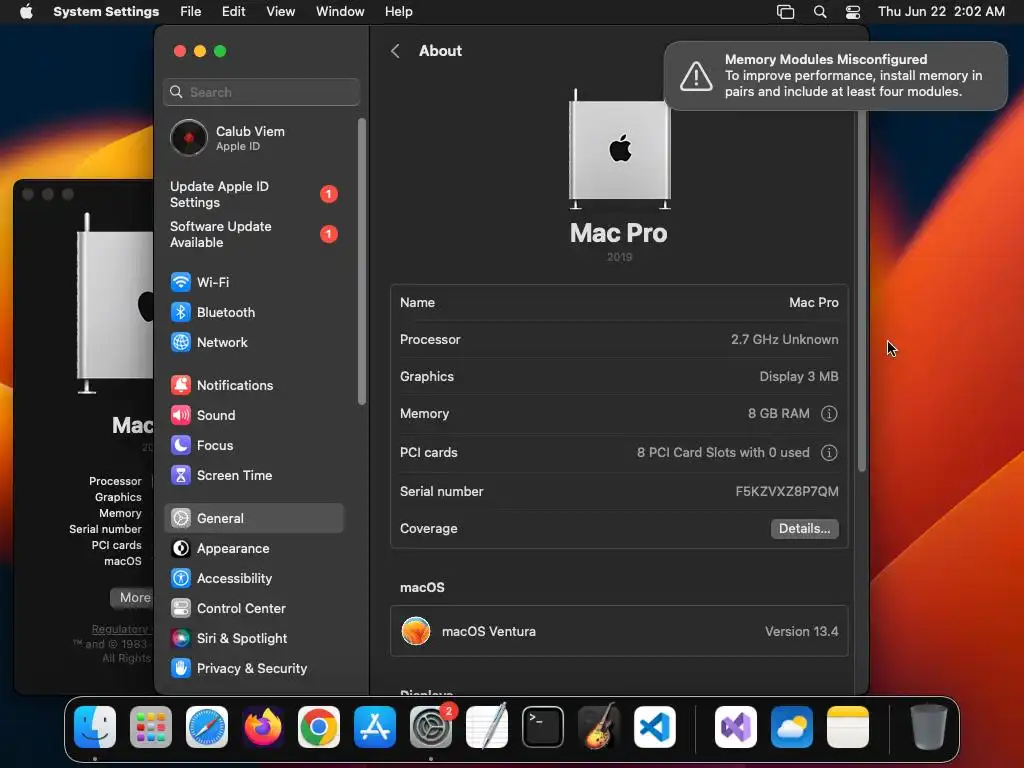Click the Mac Pro name value
The width and height of the screenshot is (1024, 768).
pos(814,302)
